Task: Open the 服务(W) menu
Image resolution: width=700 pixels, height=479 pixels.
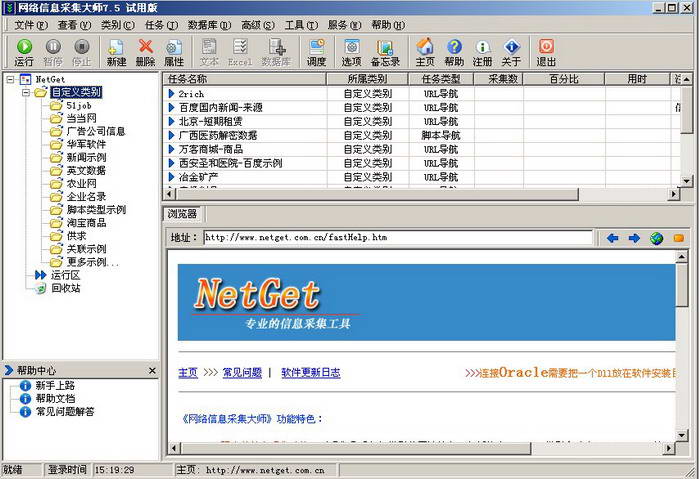Action: pos(344,25)
